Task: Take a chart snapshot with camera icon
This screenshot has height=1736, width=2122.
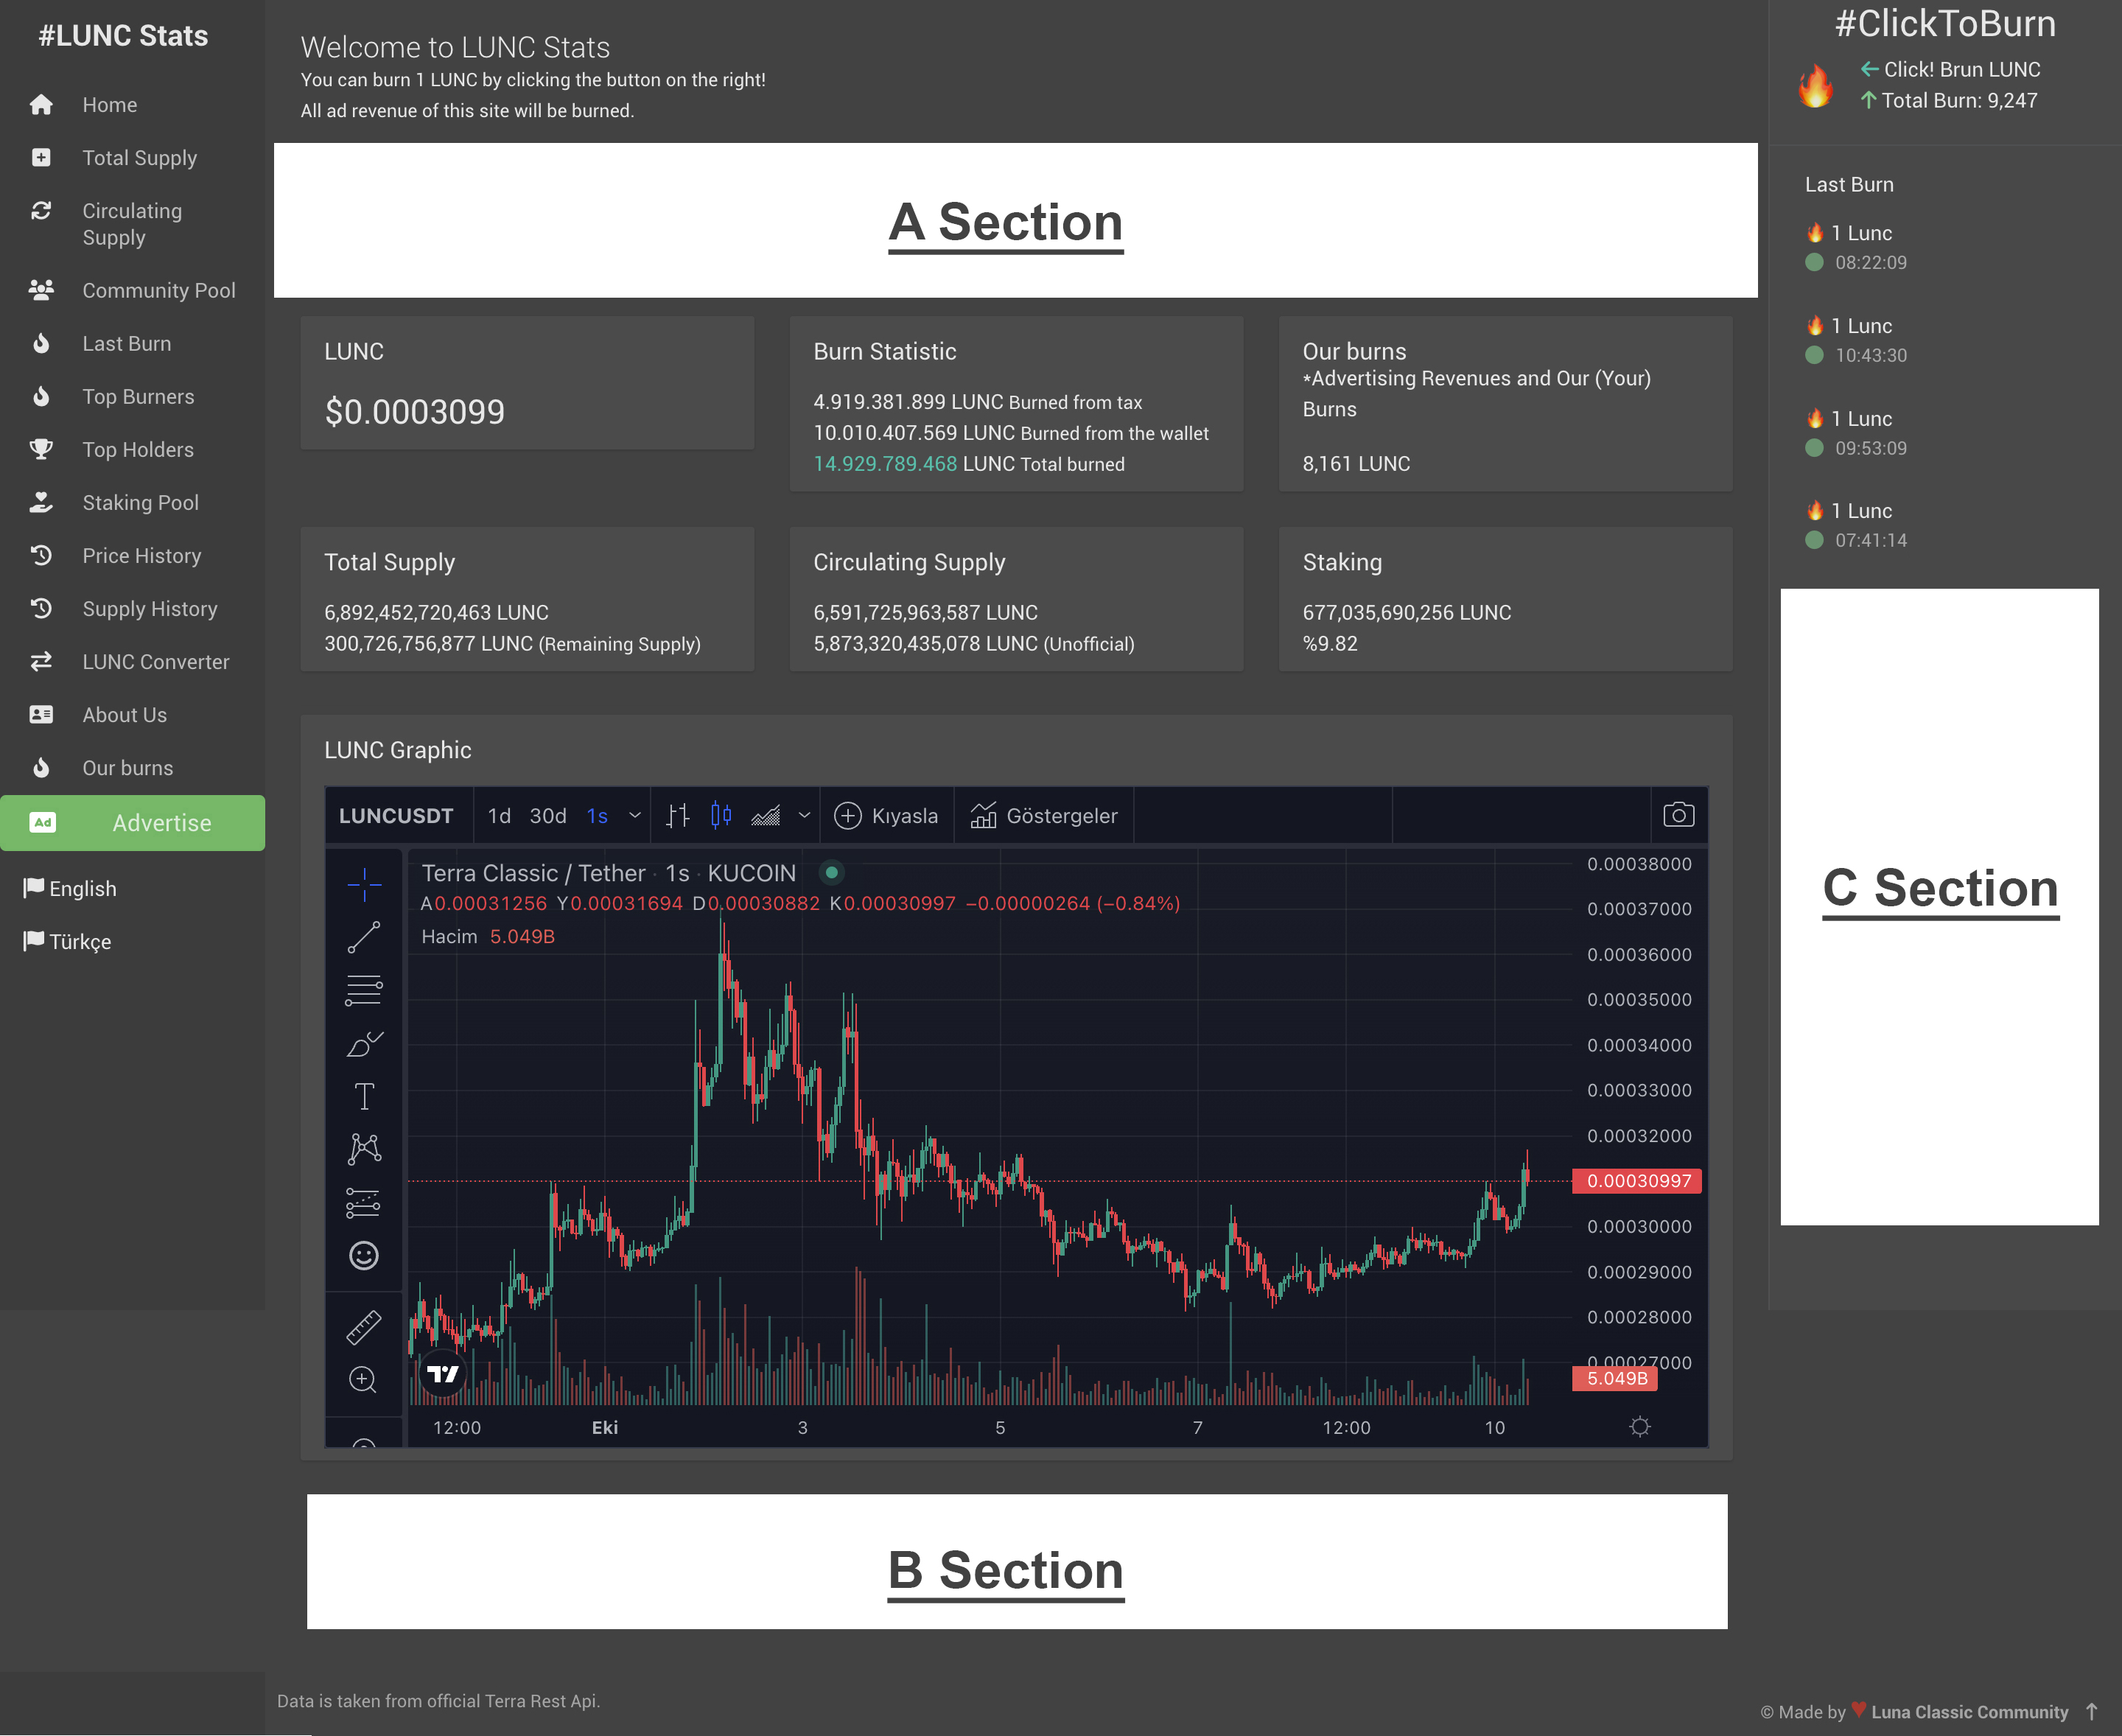Action: [x=1679, y=815]
